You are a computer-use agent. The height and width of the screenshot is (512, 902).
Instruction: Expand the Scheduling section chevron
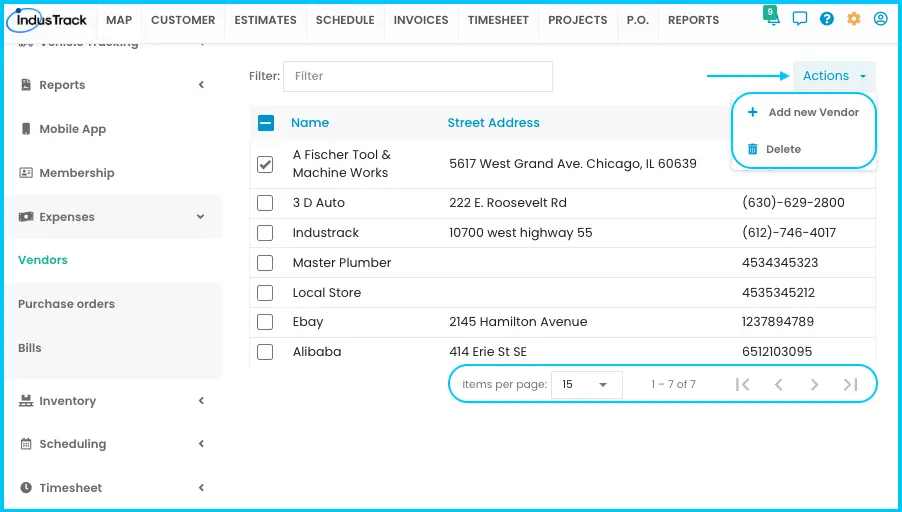201,444
